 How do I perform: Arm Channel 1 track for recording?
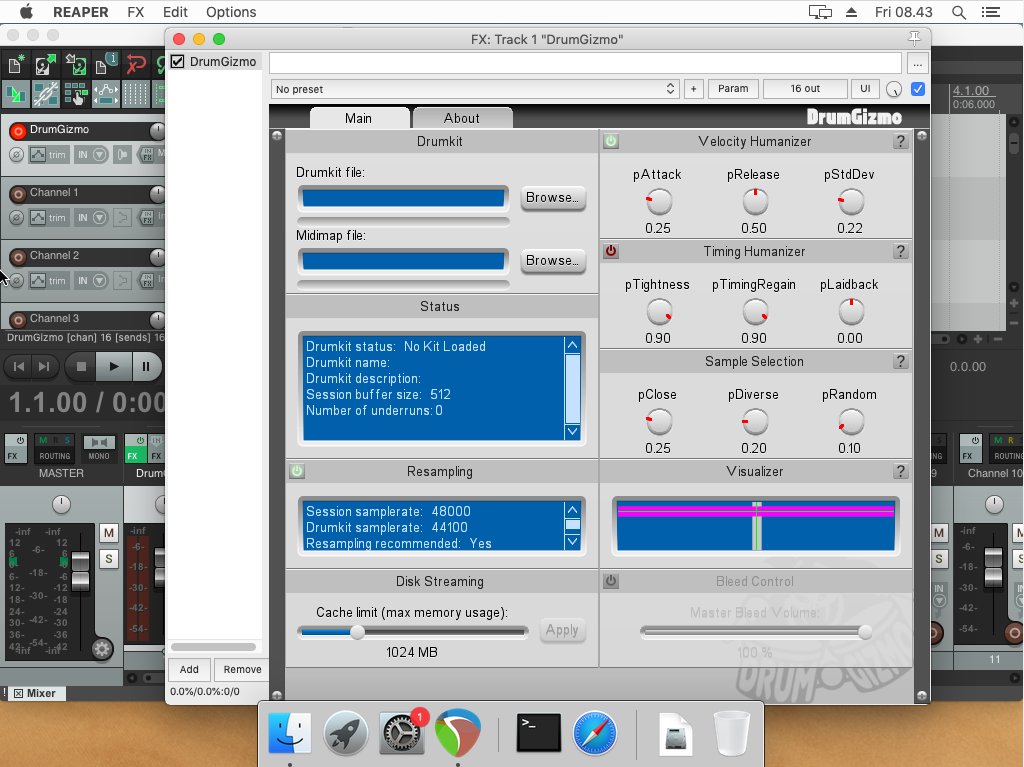(x=18, y=194)
